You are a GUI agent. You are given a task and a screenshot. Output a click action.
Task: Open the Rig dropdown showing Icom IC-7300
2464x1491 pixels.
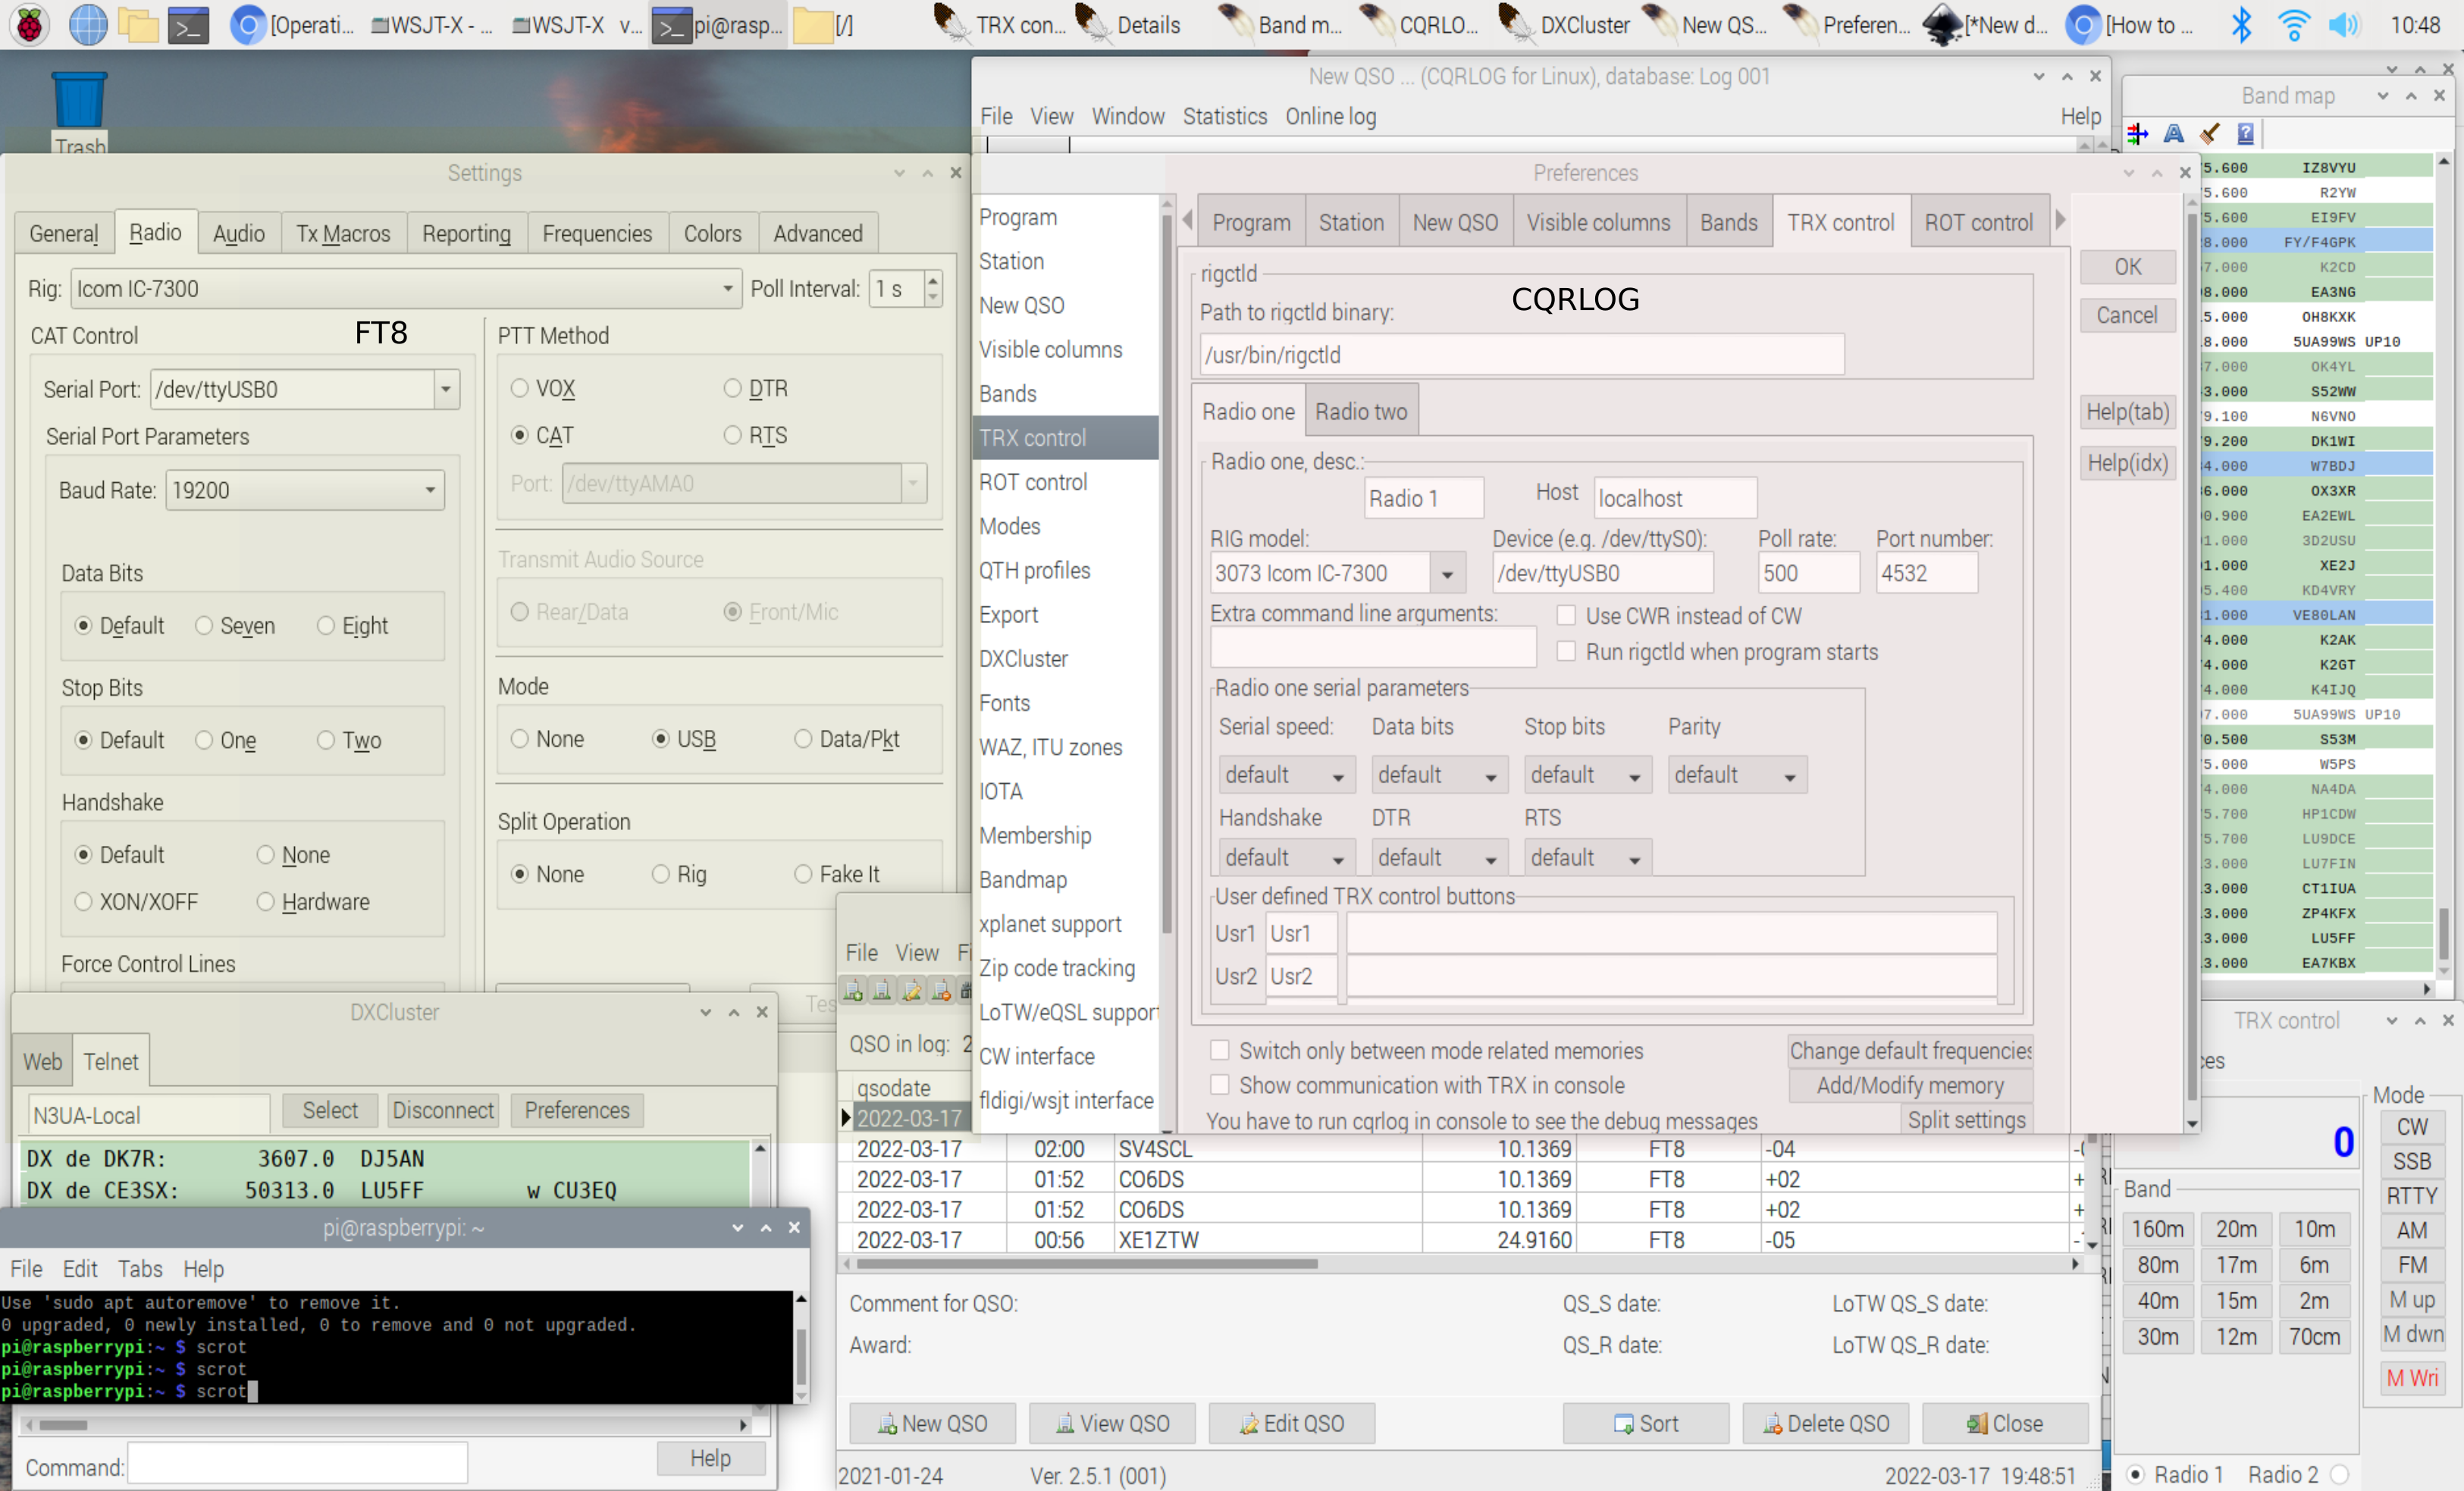tap(406, 289)
